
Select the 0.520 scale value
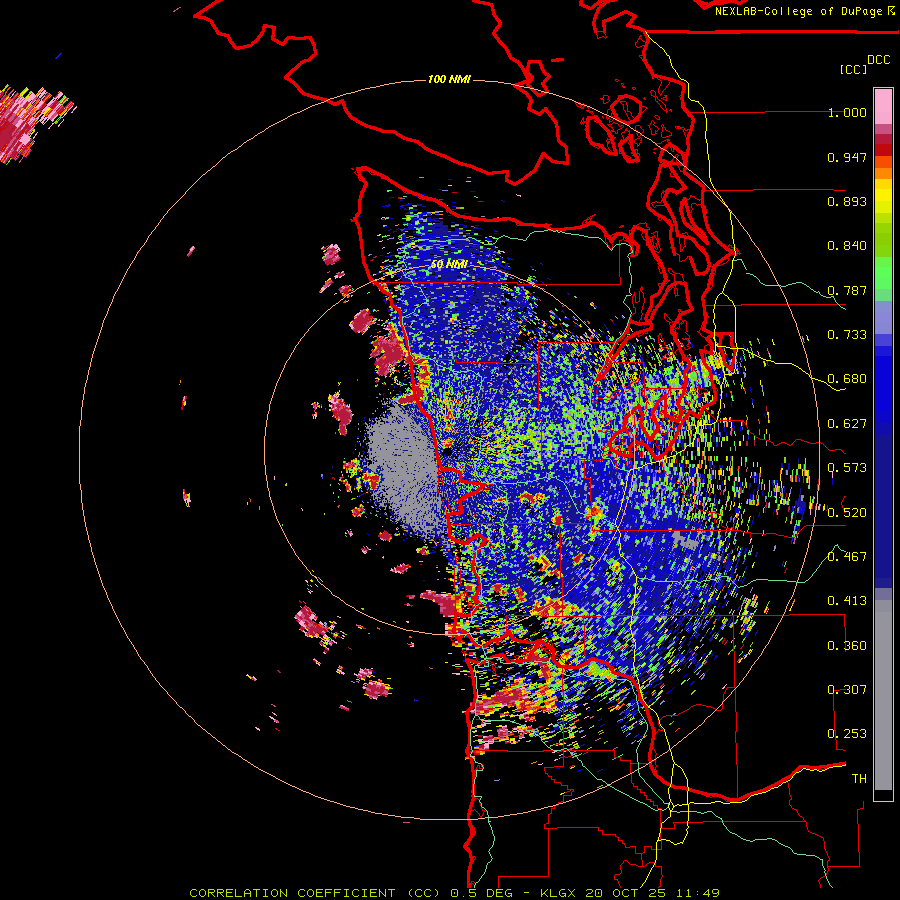tap(847, 513)
